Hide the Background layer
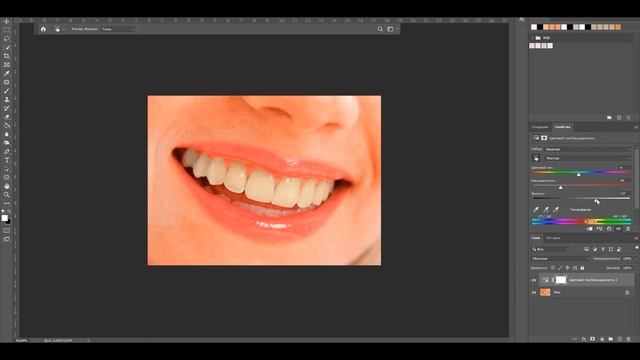The height and width of the screenshot is (360, 640). point(534,293)
